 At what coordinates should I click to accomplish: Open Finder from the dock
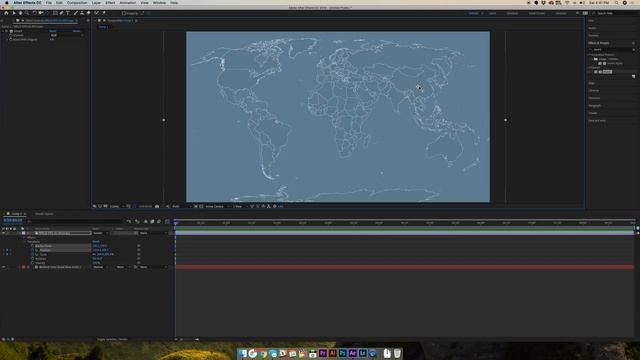tap(243, 353)
